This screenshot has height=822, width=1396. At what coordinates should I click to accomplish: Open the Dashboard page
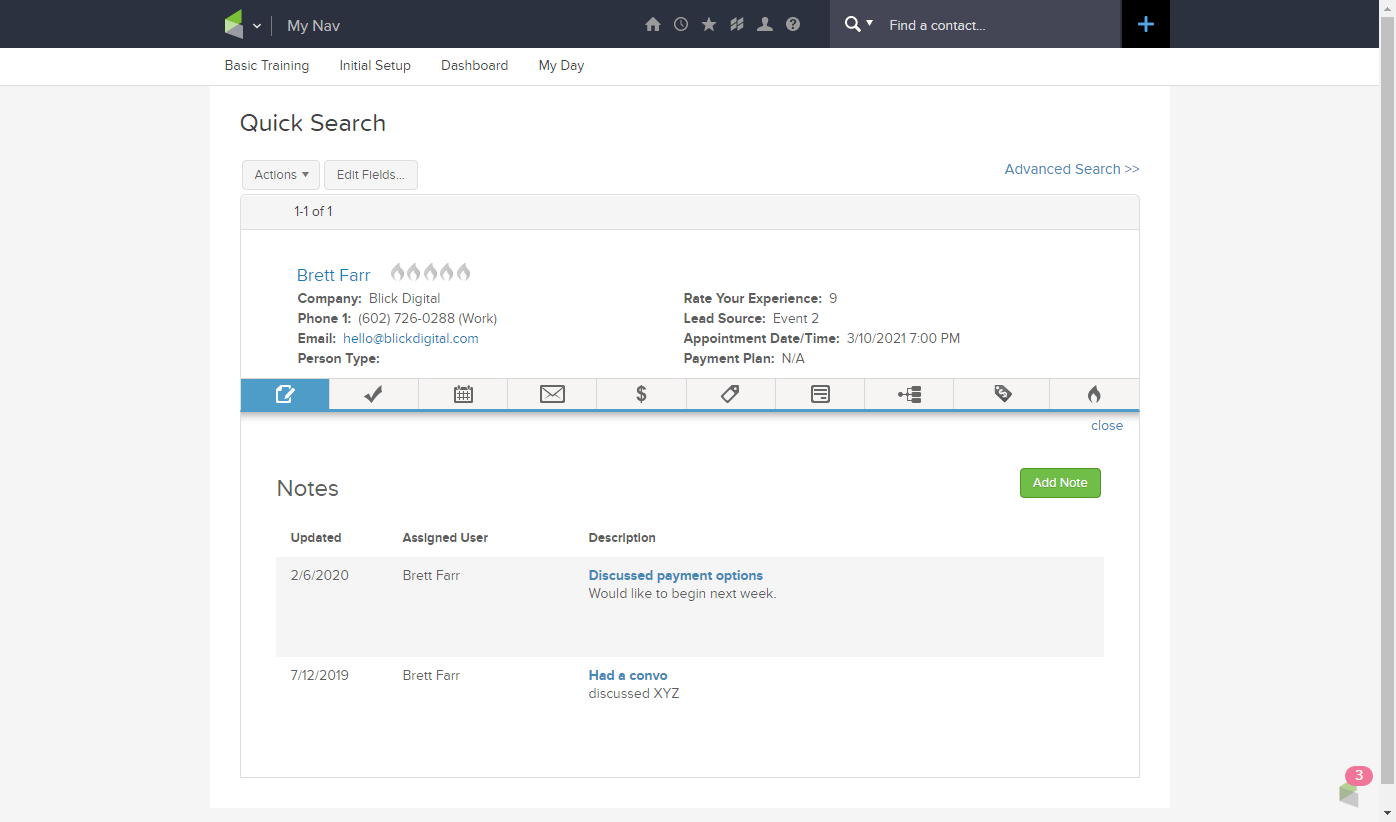[474, 65]
